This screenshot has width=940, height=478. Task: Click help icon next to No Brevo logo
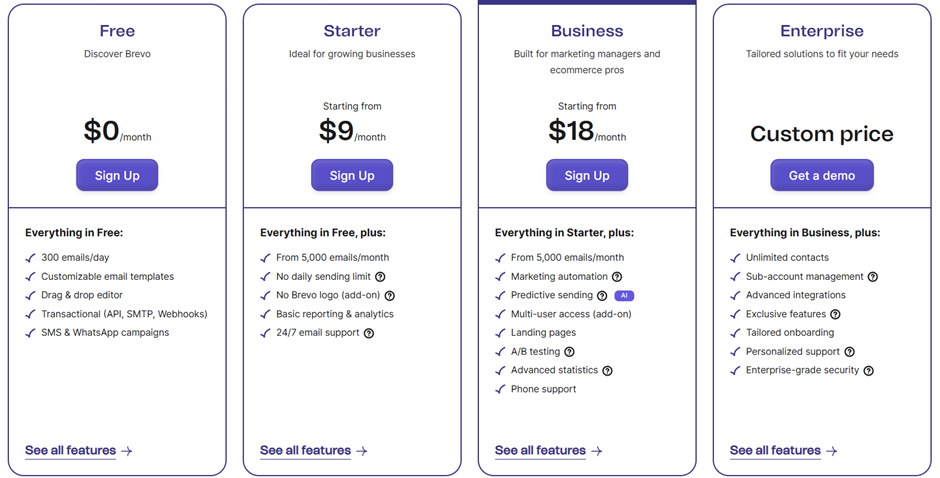(390, 296)
